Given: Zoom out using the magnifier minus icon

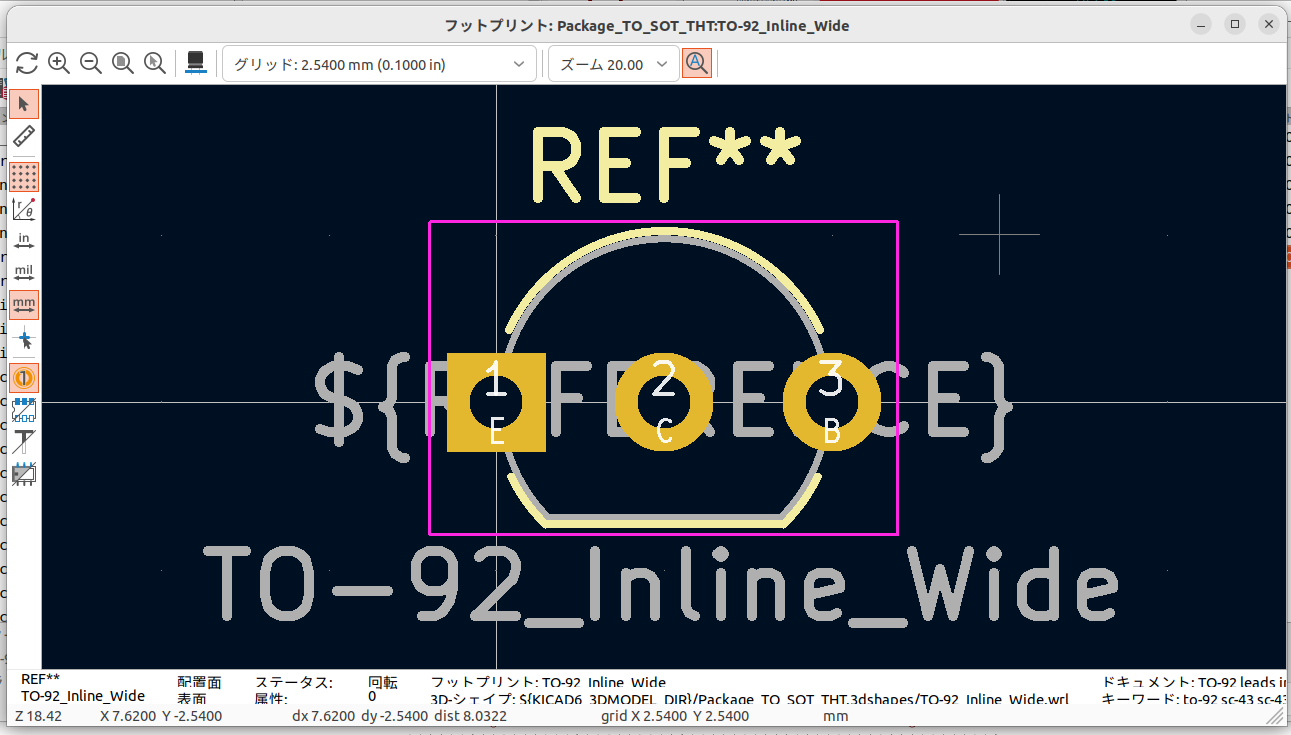Looking at the screenshot, I should pyautogui.click(x=91, y=64).
